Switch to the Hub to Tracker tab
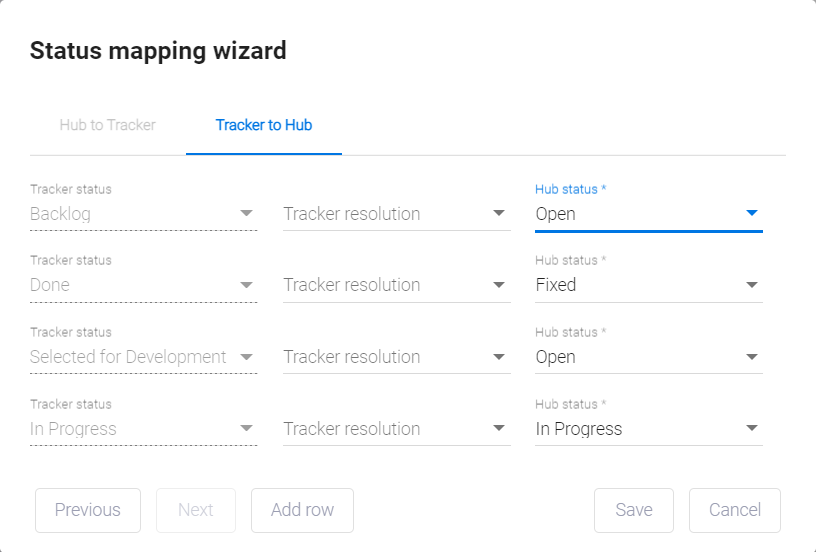The image size is (816, 552). point(107,125)
